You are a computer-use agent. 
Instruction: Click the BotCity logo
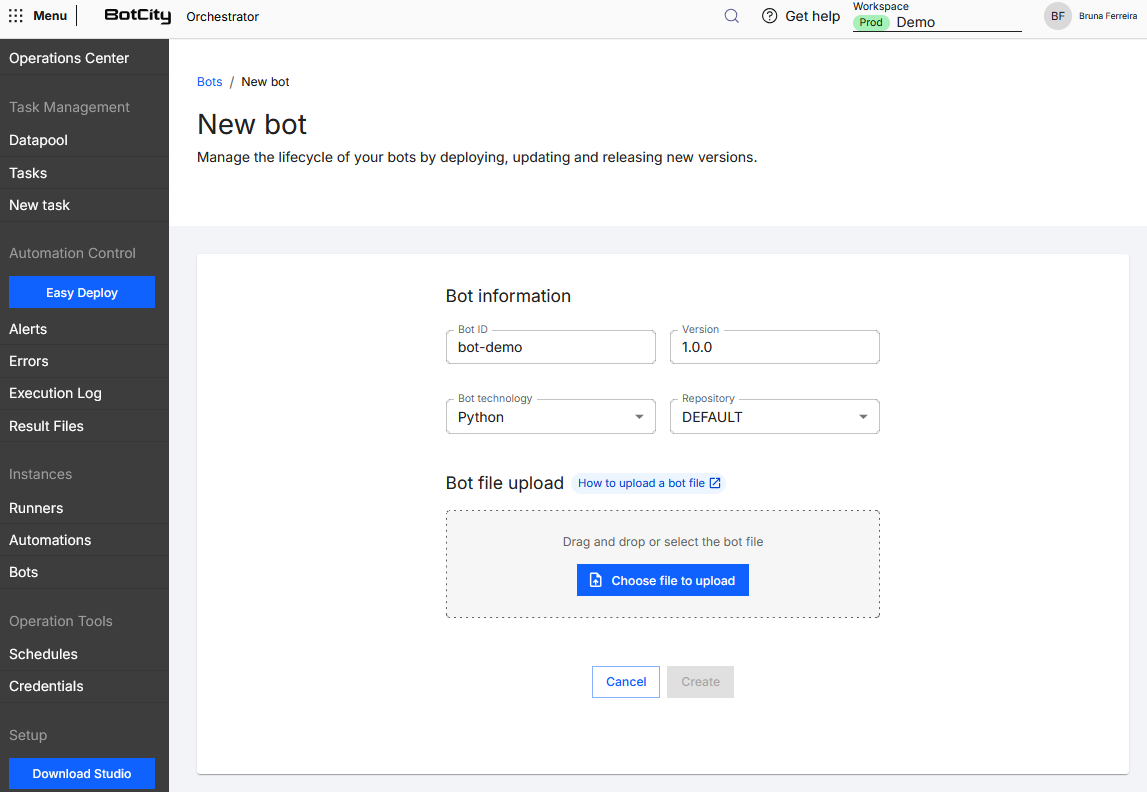click(x=138, y=16)
